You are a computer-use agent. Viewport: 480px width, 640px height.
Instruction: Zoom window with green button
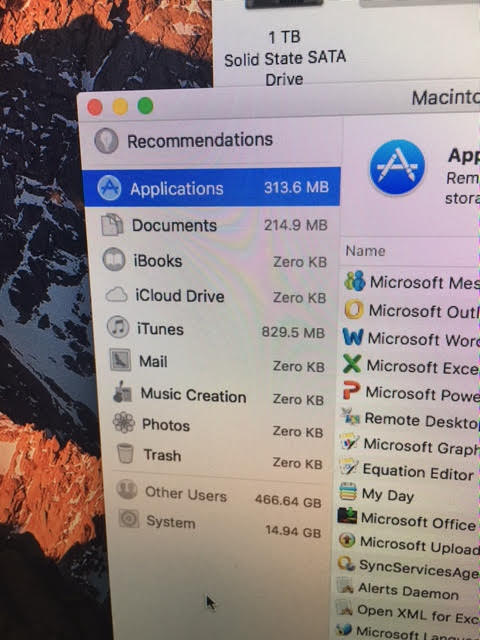145,106
